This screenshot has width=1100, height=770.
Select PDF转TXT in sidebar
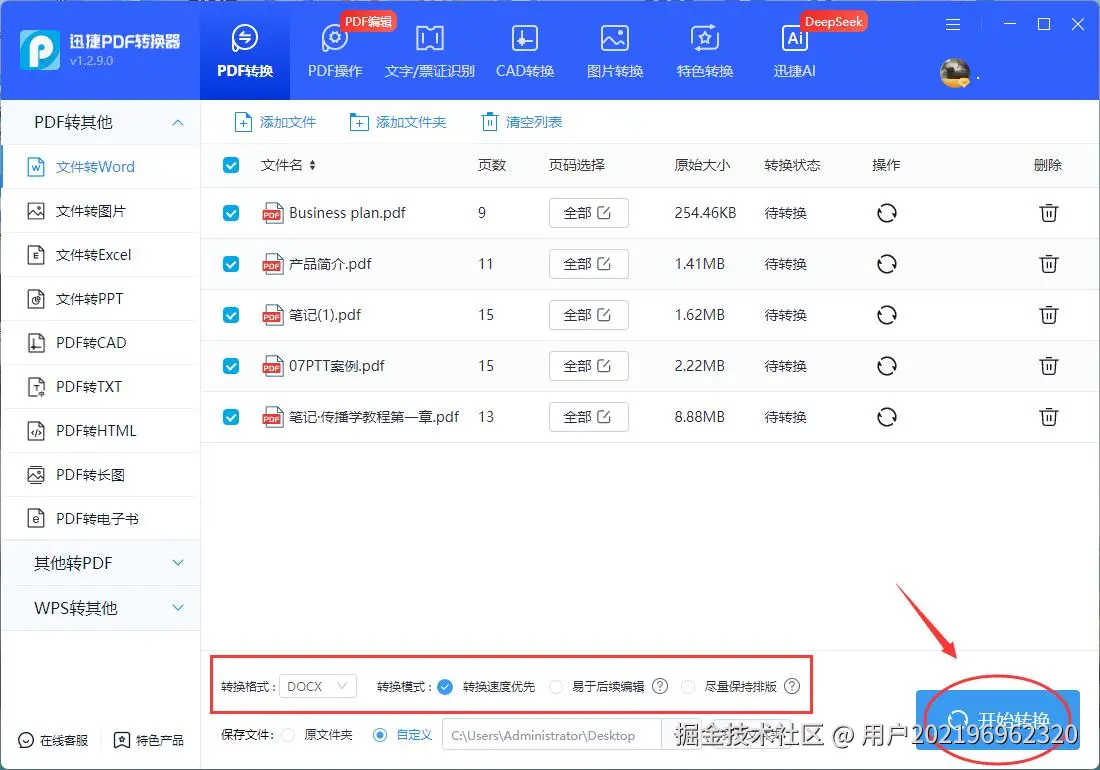point(101,387)
